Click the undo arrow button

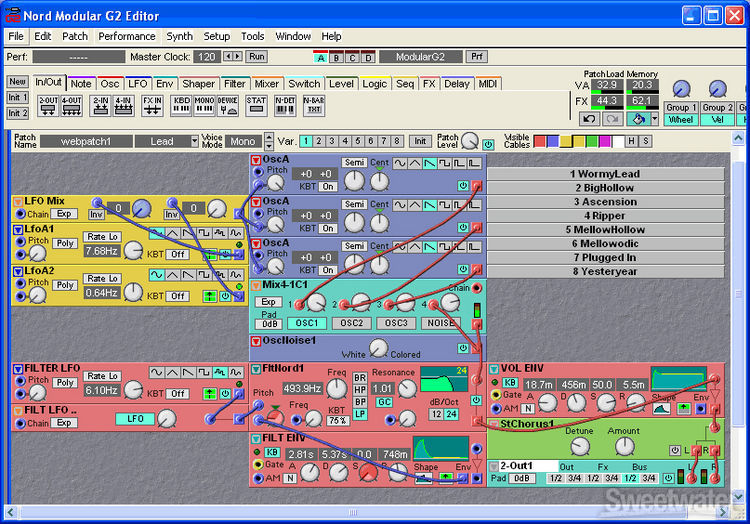coord(589,119)
